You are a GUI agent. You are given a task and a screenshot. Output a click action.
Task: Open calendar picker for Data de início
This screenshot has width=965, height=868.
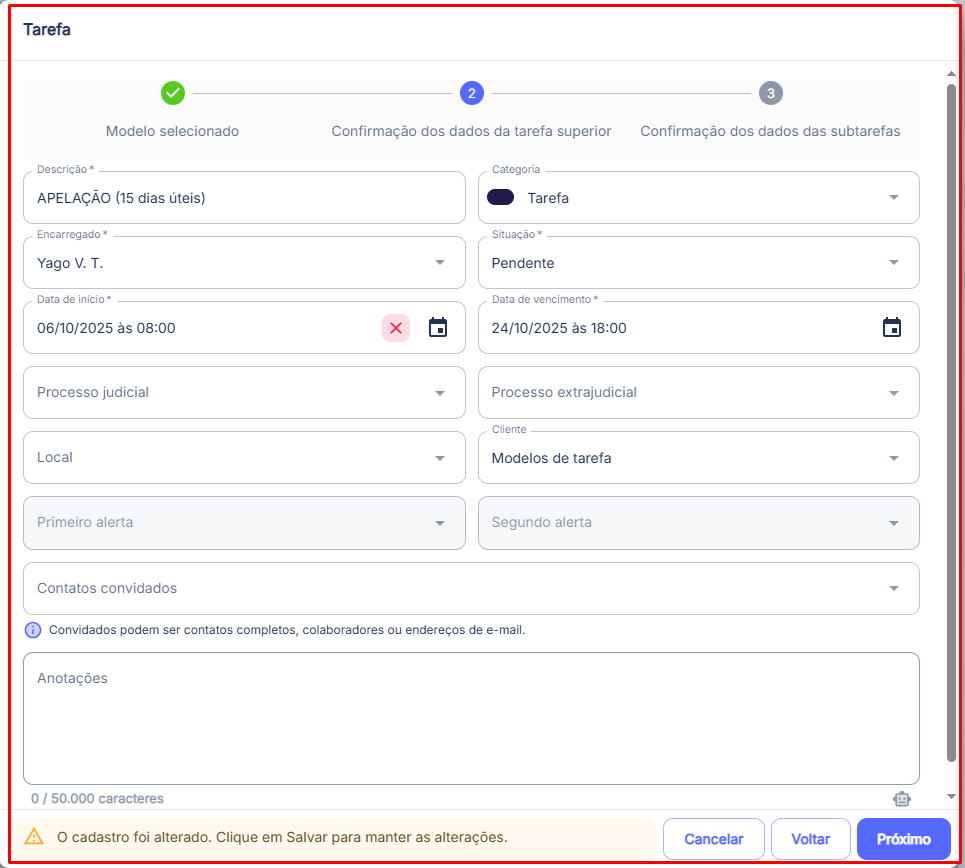click(x=438, y=328)
